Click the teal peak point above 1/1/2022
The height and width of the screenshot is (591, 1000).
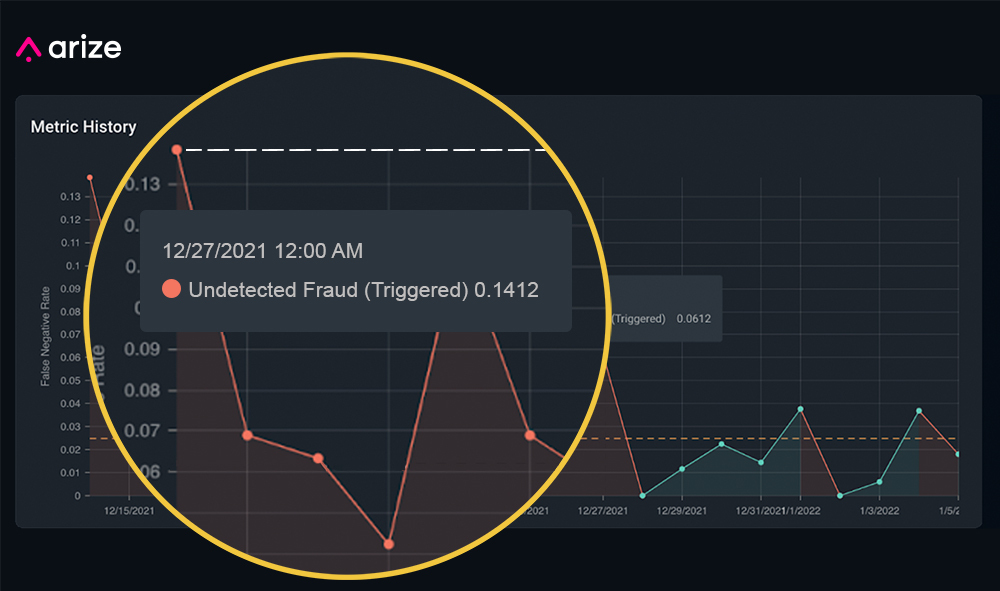801,409
